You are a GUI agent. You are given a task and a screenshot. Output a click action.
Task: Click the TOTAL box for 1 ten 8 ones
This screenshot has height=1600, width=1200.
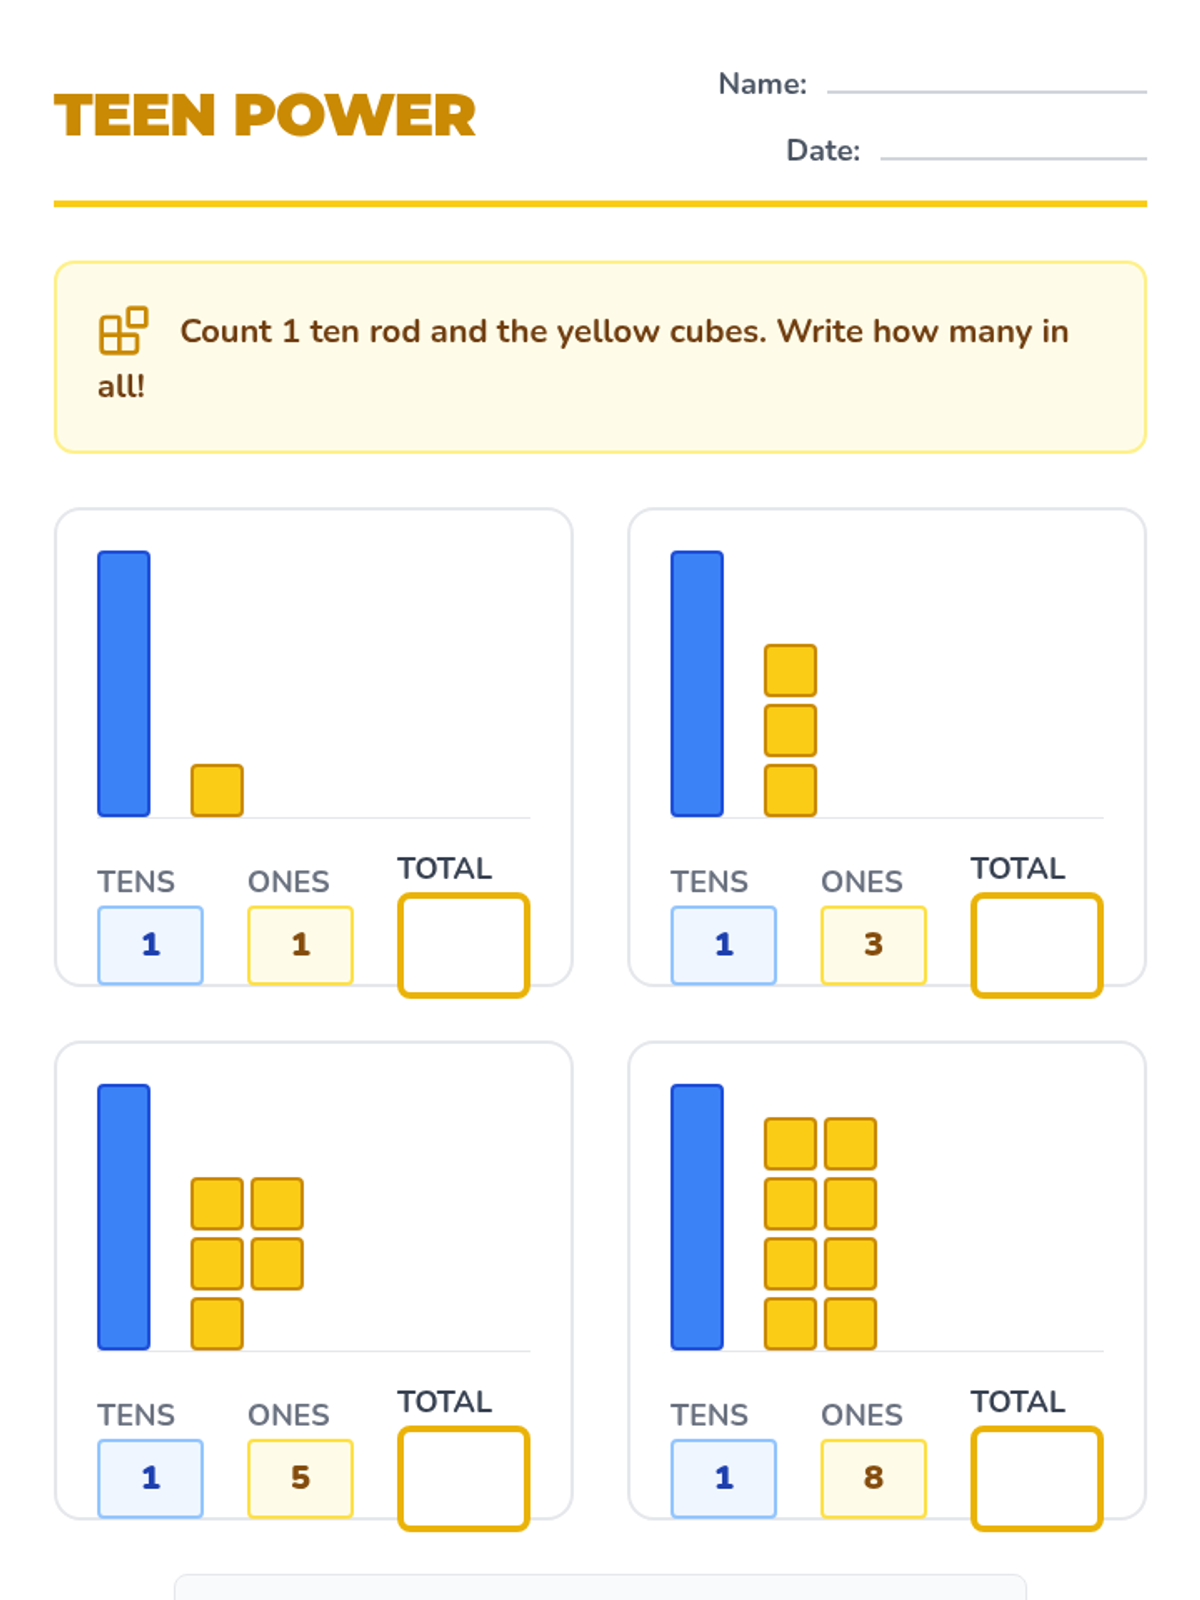(1037, 1478)
